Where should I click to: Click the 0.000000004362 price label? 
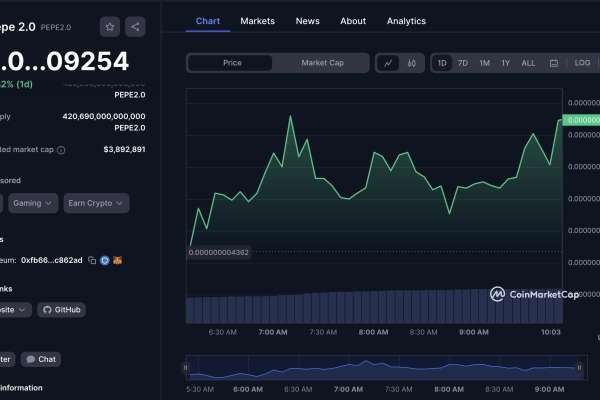[218, 253]
